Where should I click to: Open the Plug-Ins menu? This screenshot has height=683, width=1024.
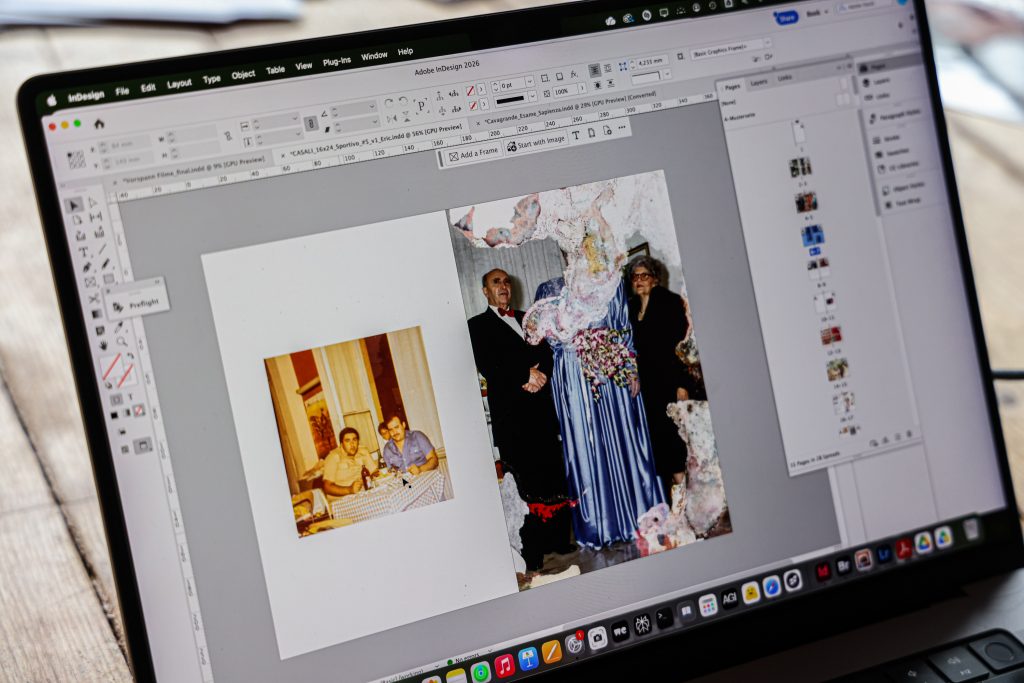336,62
